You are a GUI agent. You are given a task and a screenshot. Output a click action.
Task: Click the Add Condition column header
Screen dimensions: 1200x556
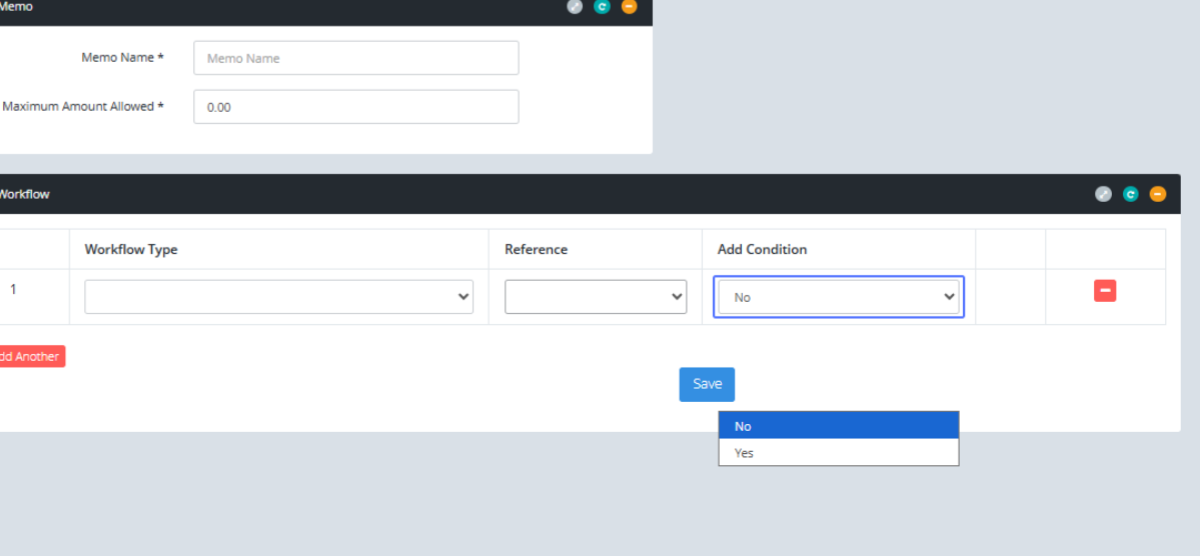pyautogui.click(x=762, y=249)
